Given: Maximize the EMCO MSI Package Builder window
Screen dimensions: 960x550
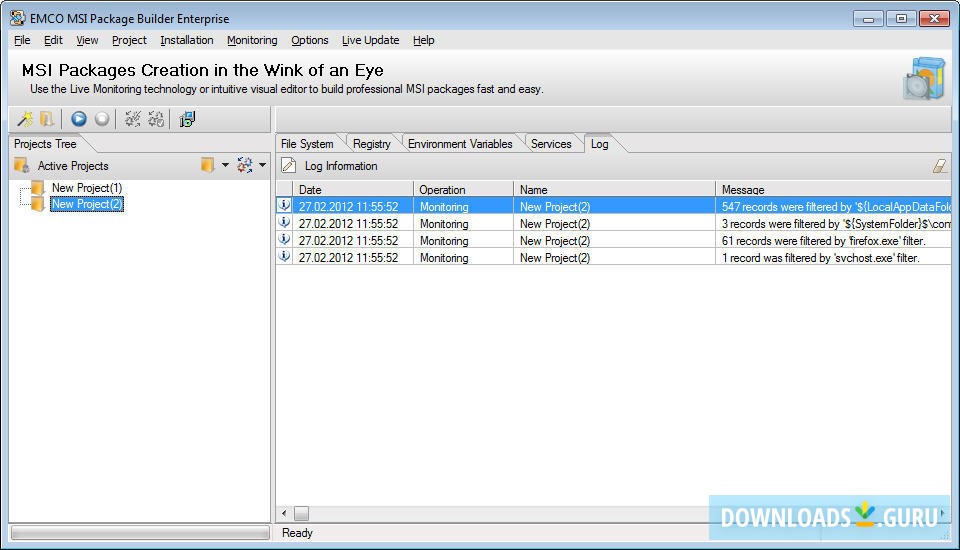Looking at the screenshot, I should (x=901, y=18).
